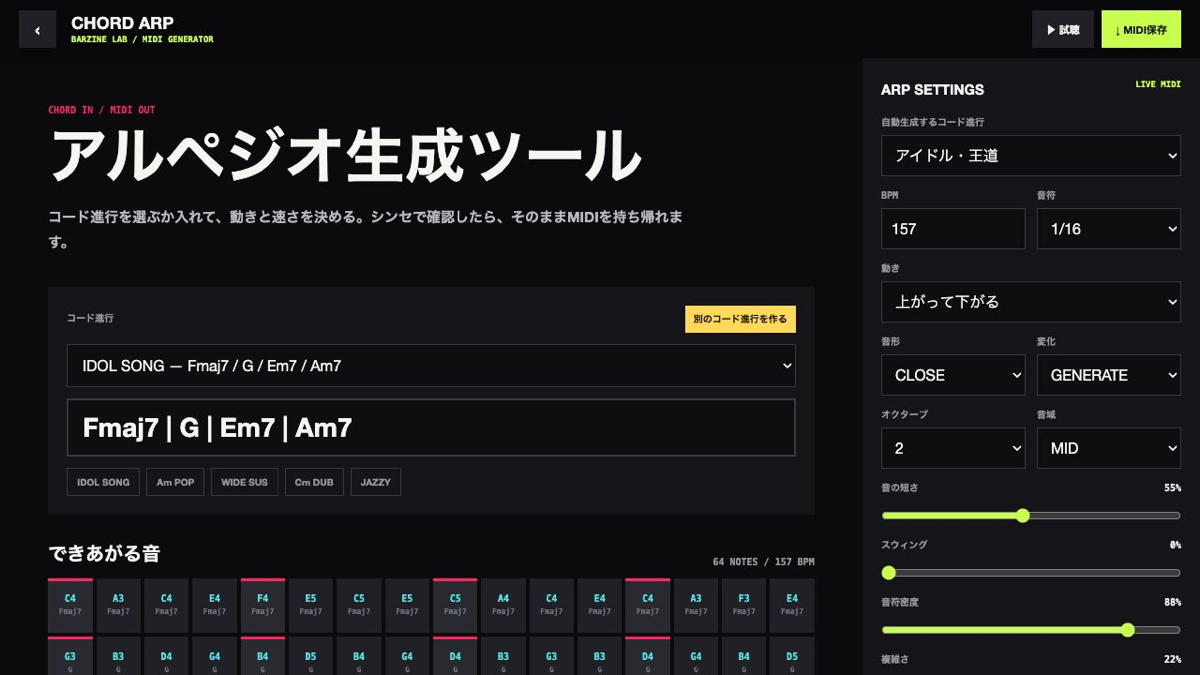The height and width of the screenshot is (675, 1200).
Task: Open the 変化 dropdown showing GENERATE
Action: tap(1109, 375)
